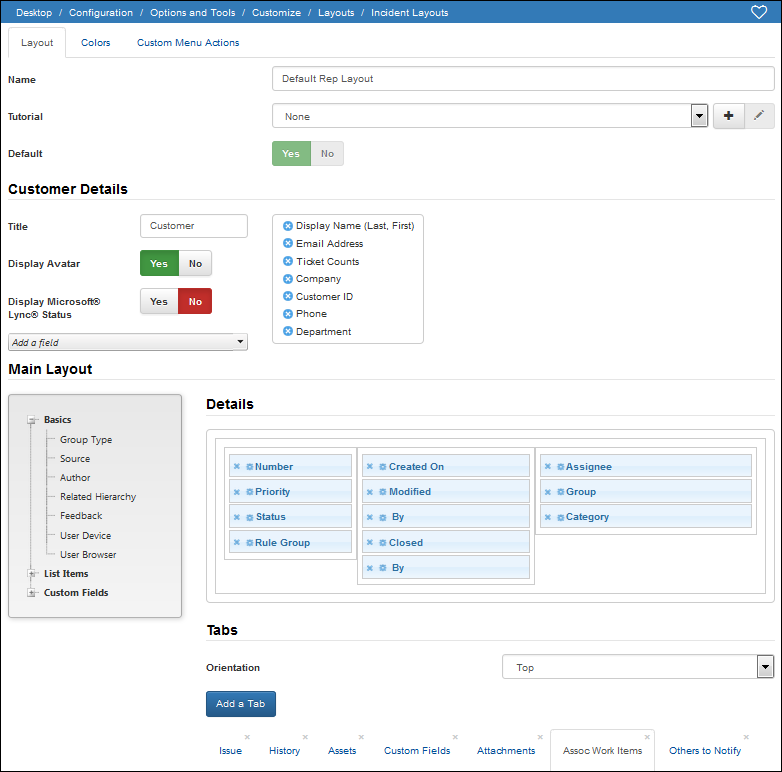
Task: Enable Microsoft Lync Status with Yes
Action: [x=159, y=301]
